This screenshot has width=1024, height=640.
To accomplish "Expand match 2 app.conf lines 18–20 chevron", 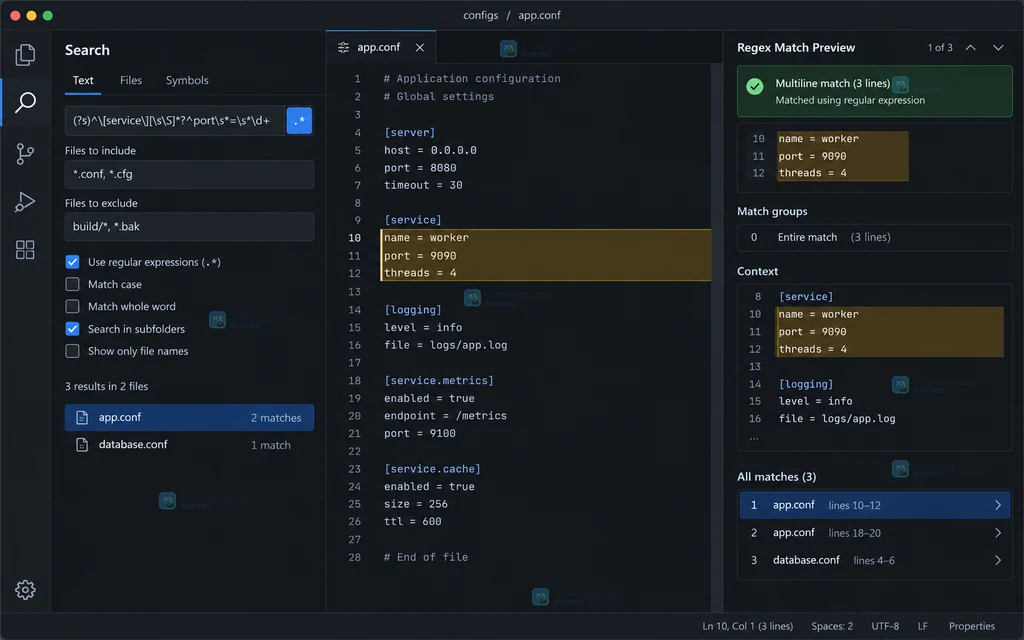I will point(997,533).
